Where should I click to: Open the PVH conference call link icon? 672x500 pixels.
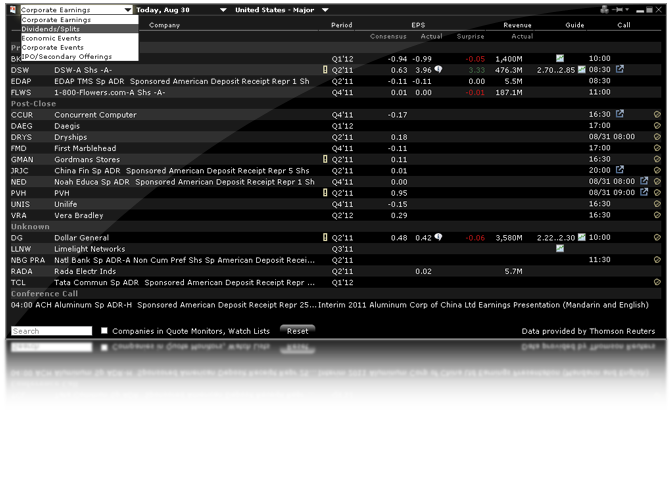pyautogui.click(x=644, y=192)
